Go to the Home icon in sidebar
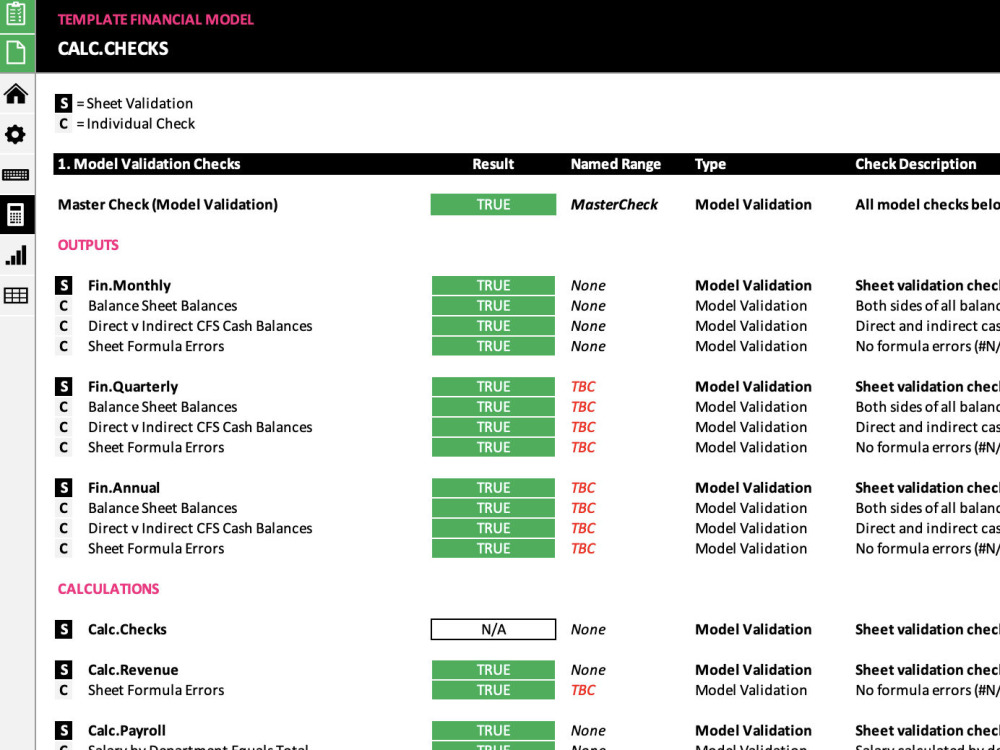This screenshot has width=1000, height=750. pos(16,94)
